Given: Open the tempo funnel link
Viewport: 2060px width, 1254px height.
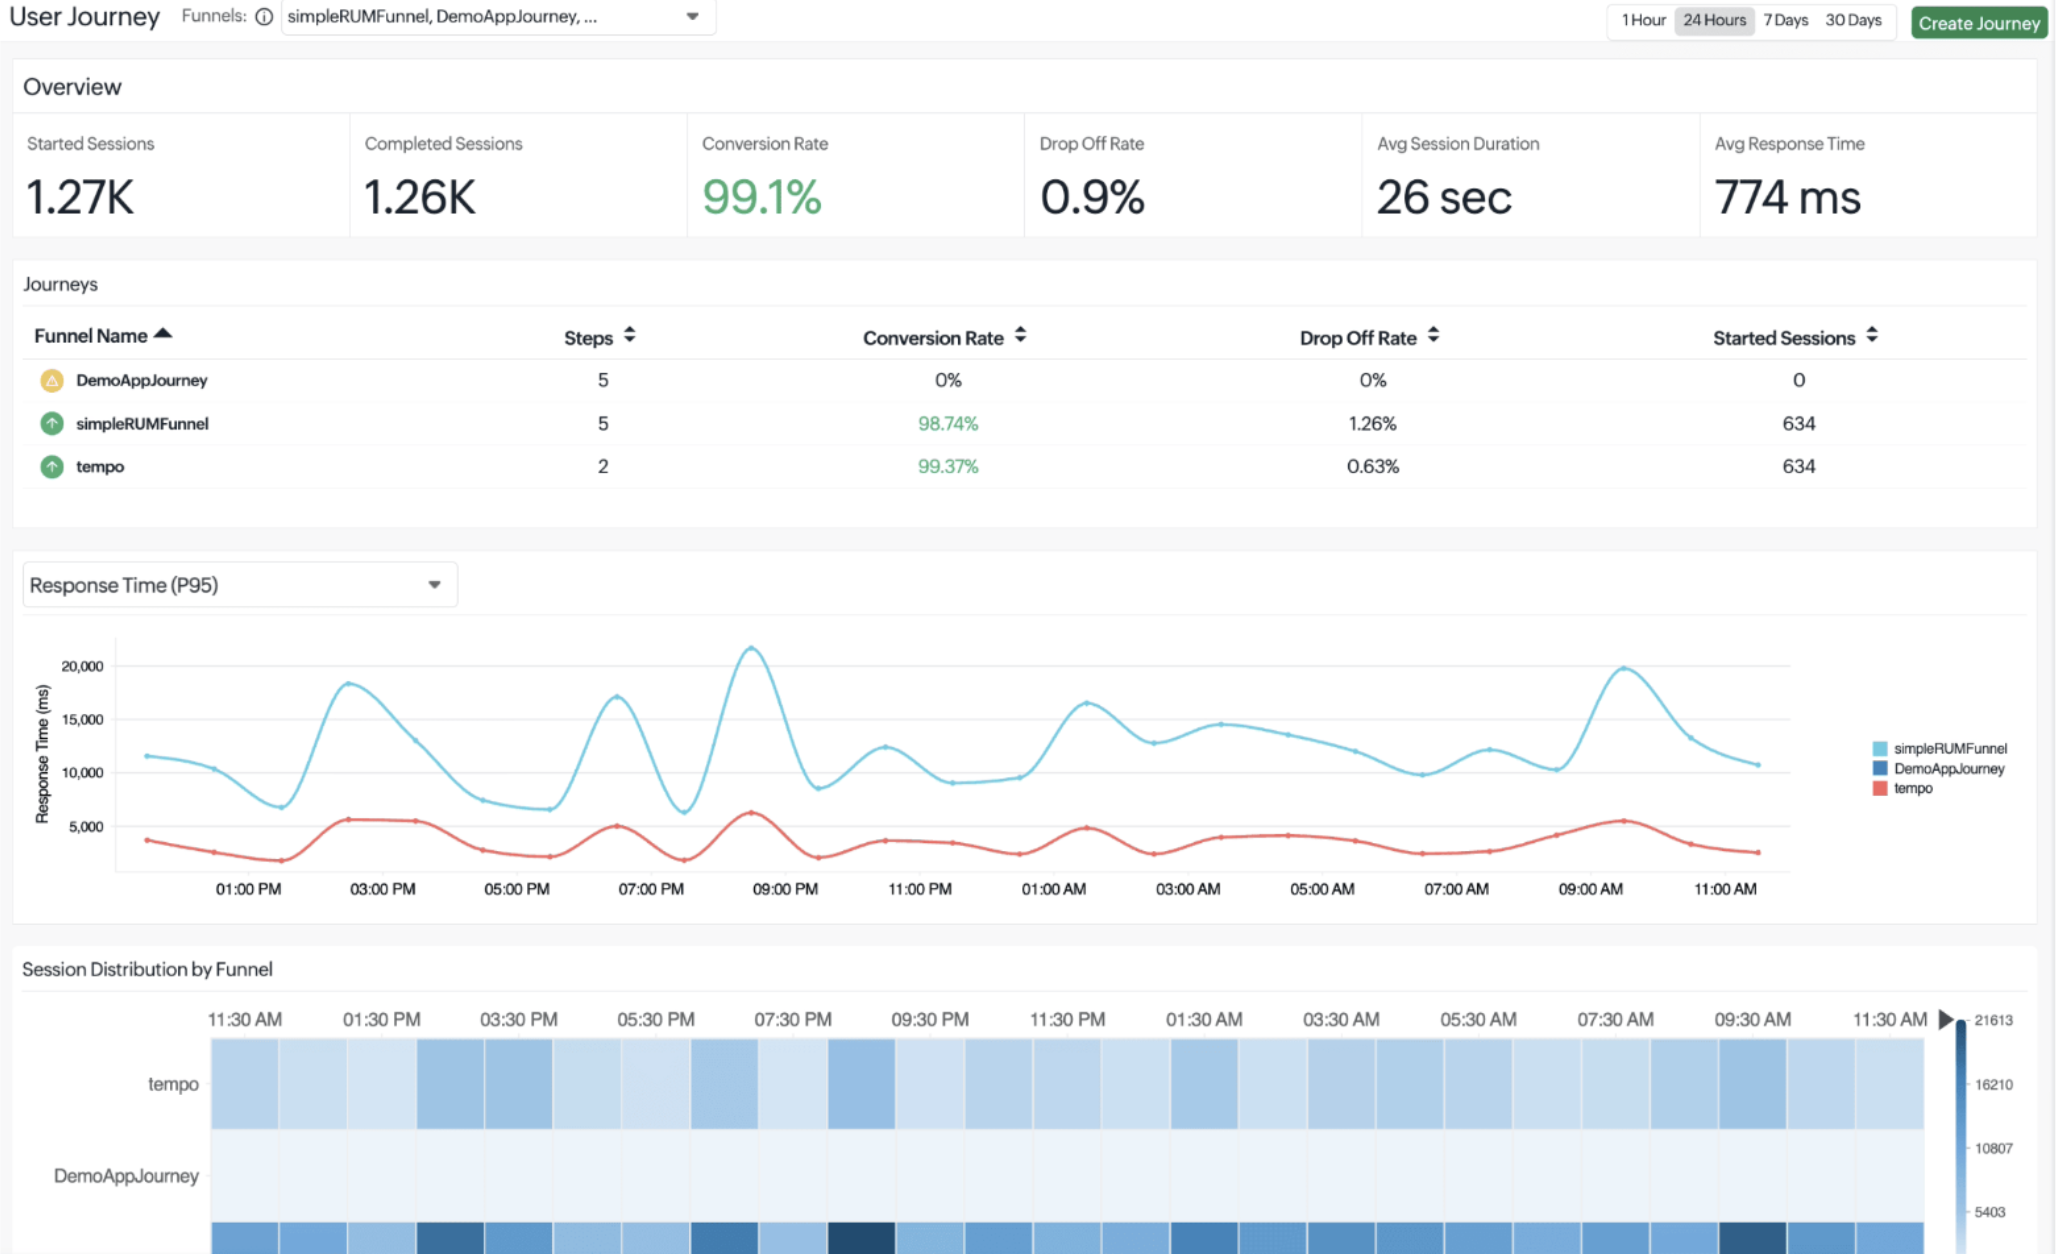Looking at the screenshot, I should tap(100, 466).
